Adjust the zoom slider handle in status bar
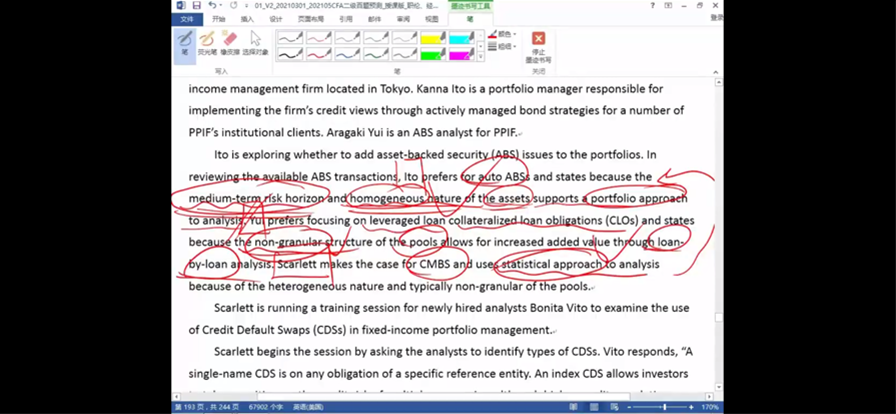Screen dimensions: 896x414 pos(664,407)
